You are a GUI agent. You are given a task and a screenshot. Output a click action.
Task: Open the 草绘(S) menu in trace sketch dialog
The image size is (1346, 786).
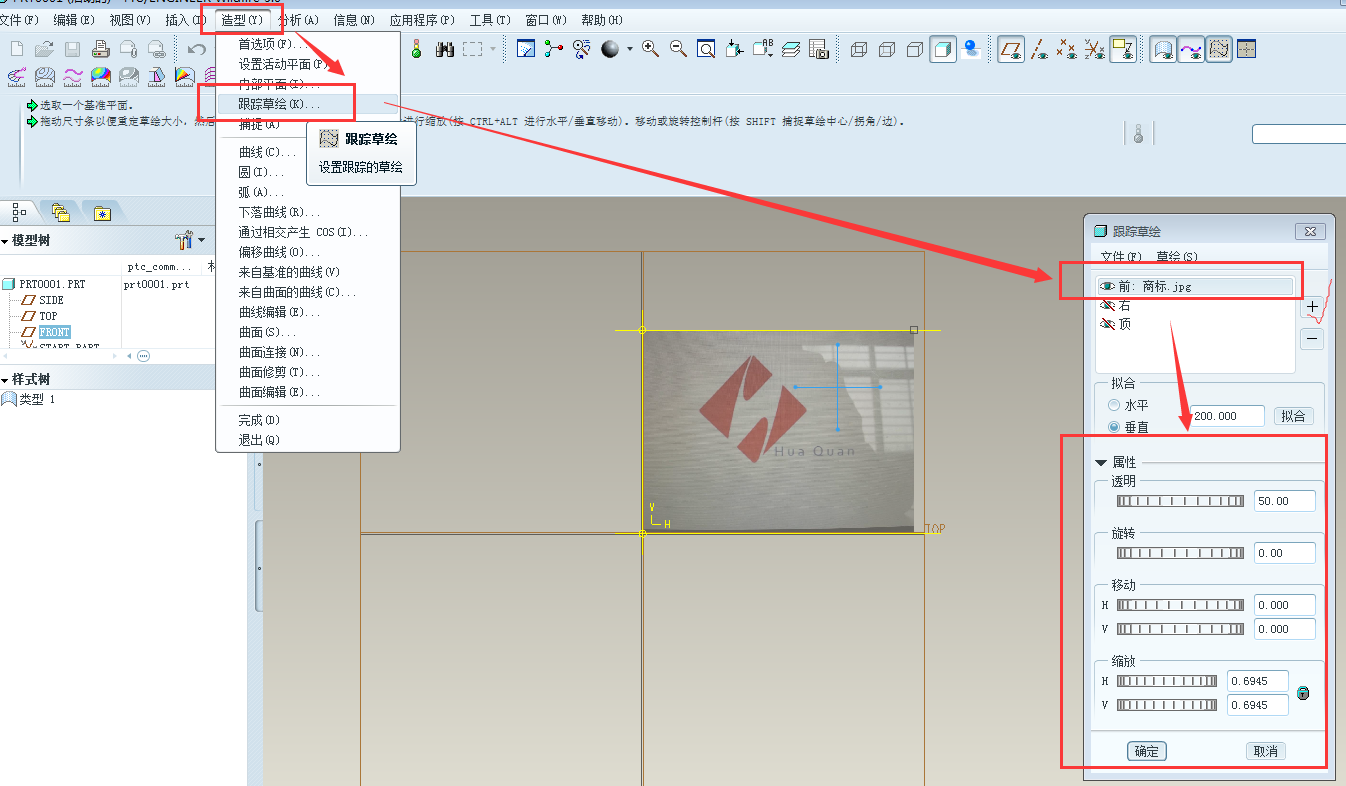1177,257
